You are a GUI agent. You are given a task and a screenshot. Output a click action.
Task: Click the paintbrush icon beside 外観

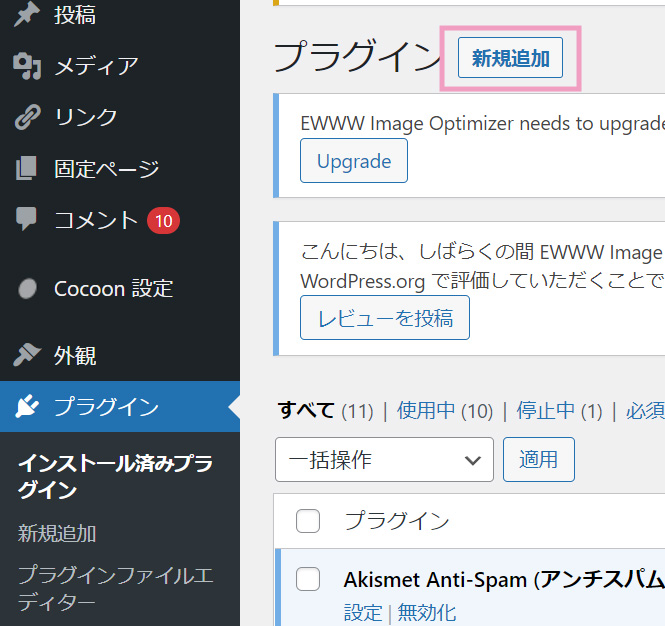[x=27, y=355]
